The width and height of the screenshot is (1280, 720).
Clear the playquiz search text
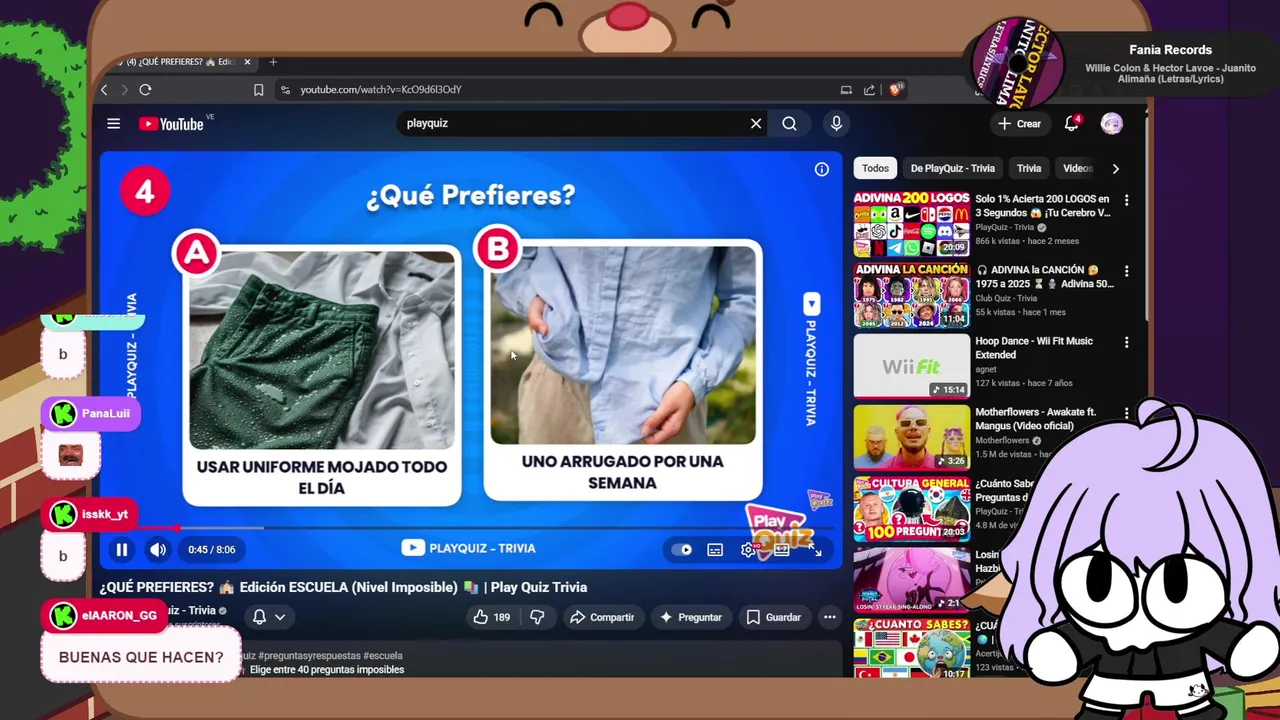(x=756, y=124)
